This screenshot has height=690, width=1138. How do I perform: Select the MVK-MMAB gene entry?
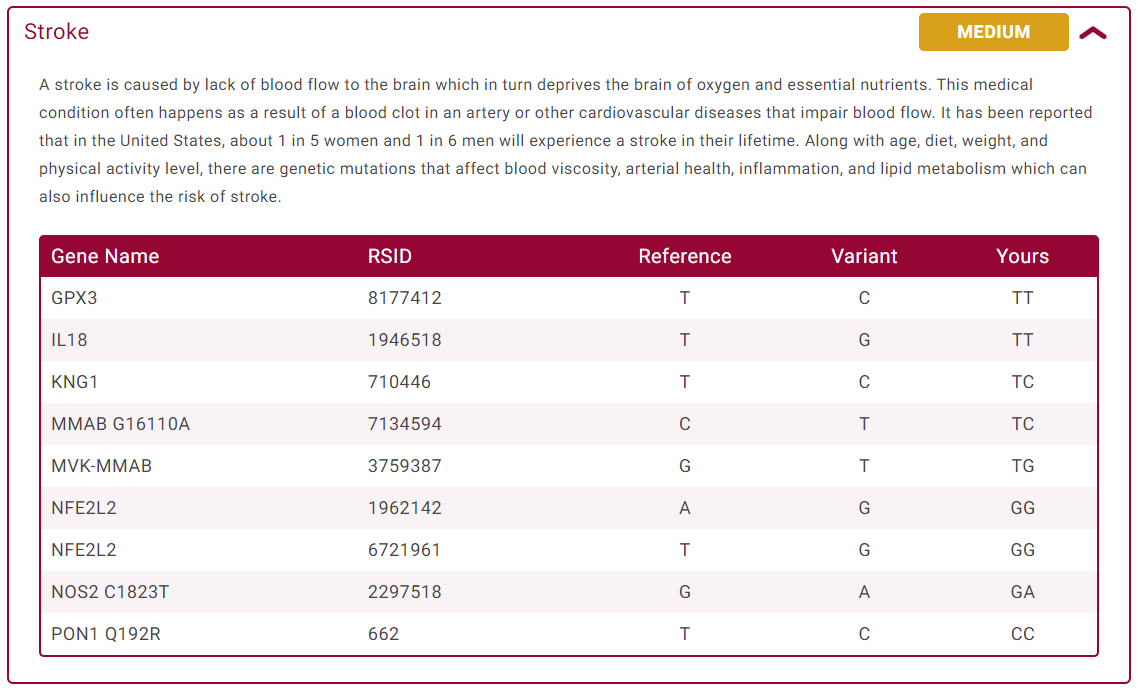click(101, 466)
